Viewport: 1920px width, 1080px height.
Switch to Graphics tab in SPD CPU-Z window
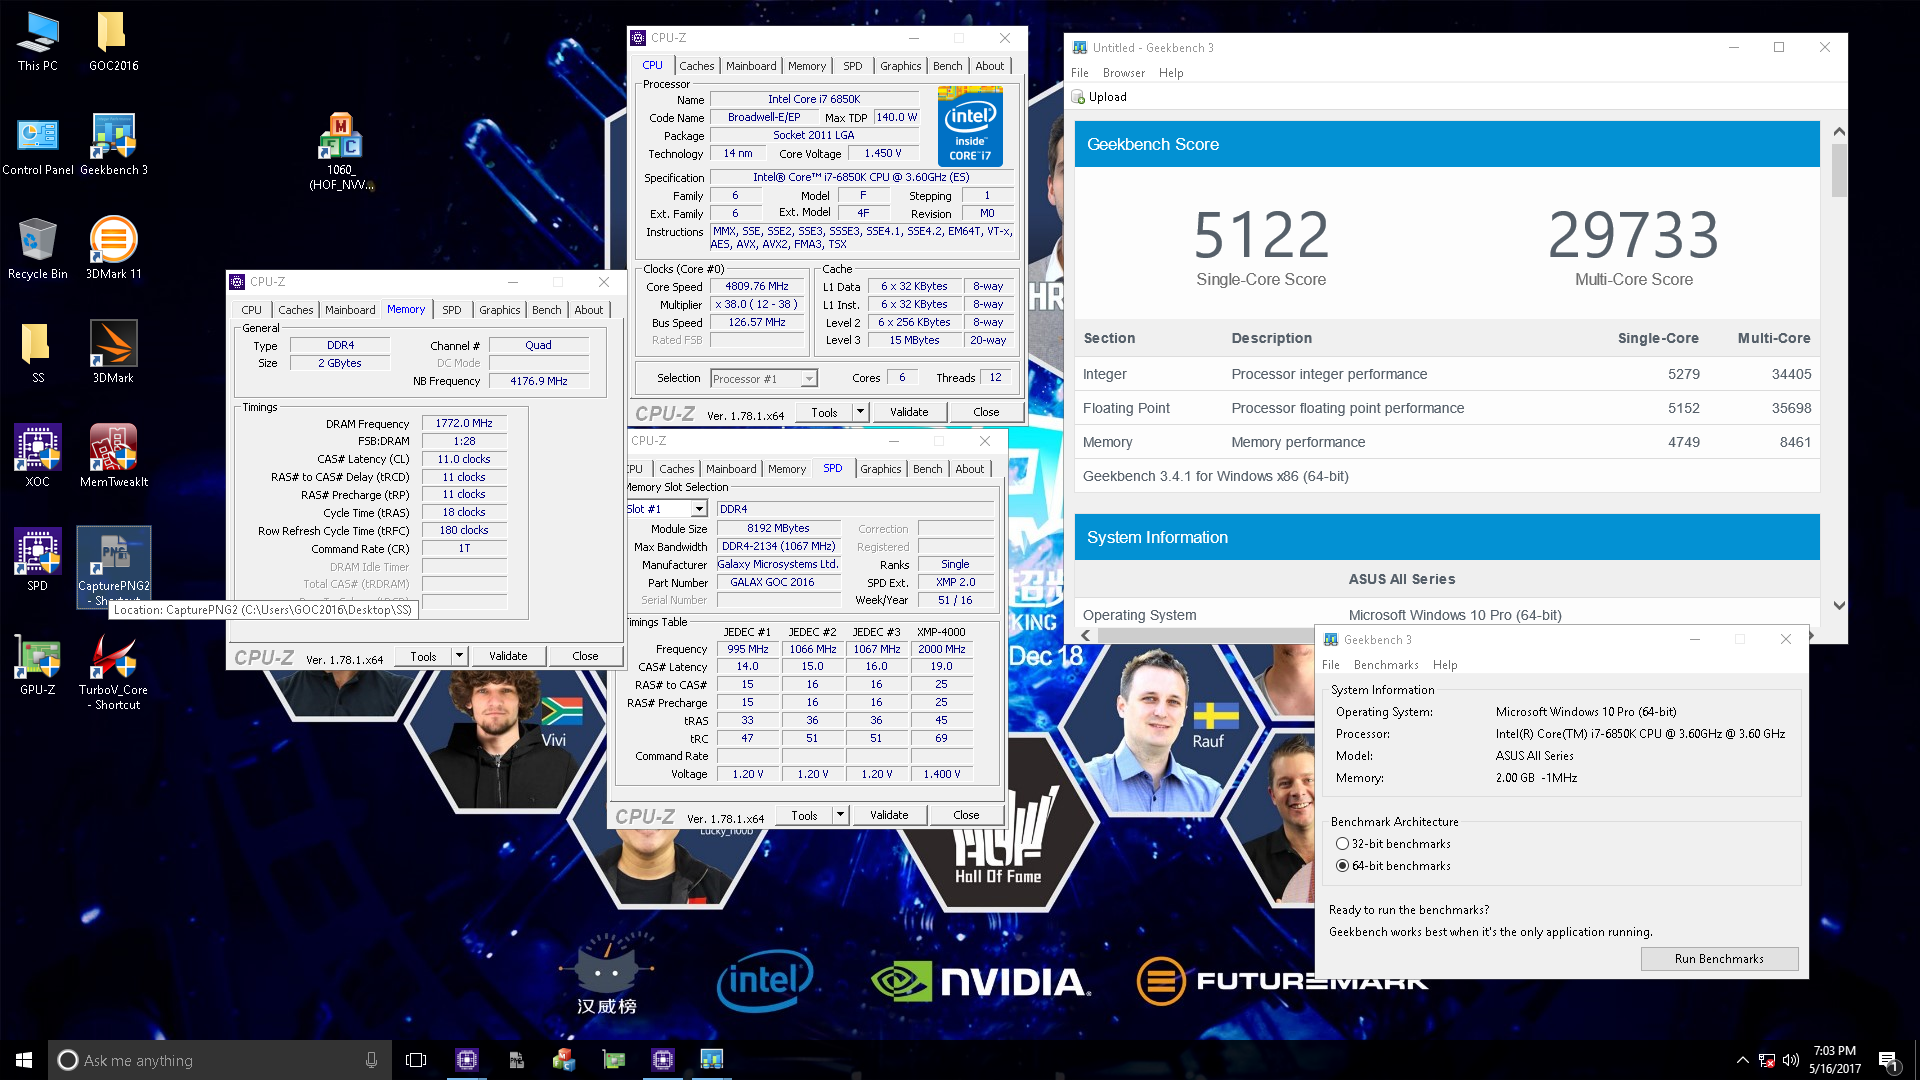880,469
